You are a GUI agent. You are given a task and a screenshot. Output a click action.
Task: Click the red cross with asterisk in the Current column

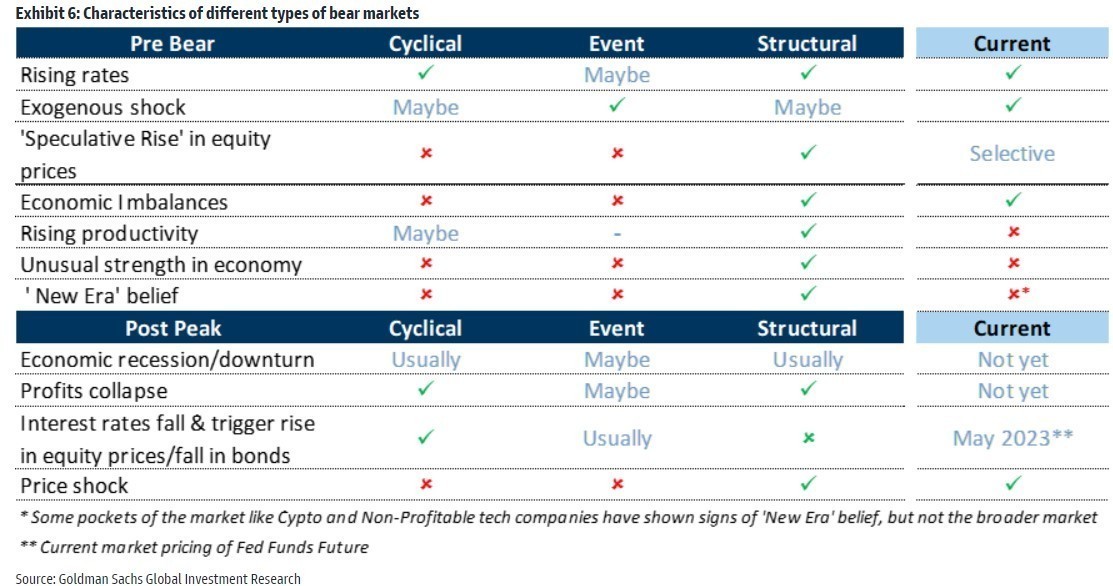[x=1018, y=293]
